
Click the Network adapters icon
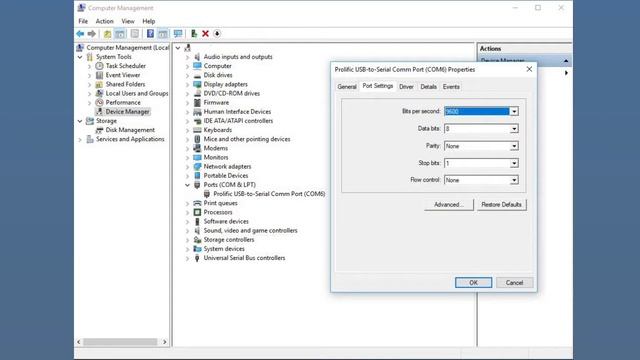pos(197,167)
